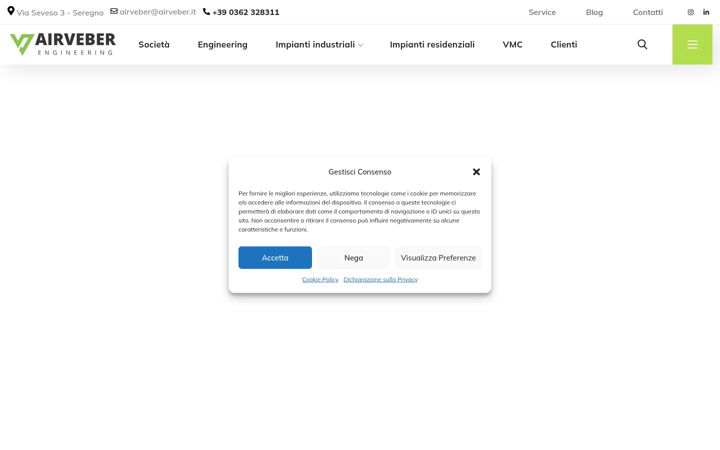Open the Contatti link
720x450 pixels.
pyautogui.click(x=648, y=12)
